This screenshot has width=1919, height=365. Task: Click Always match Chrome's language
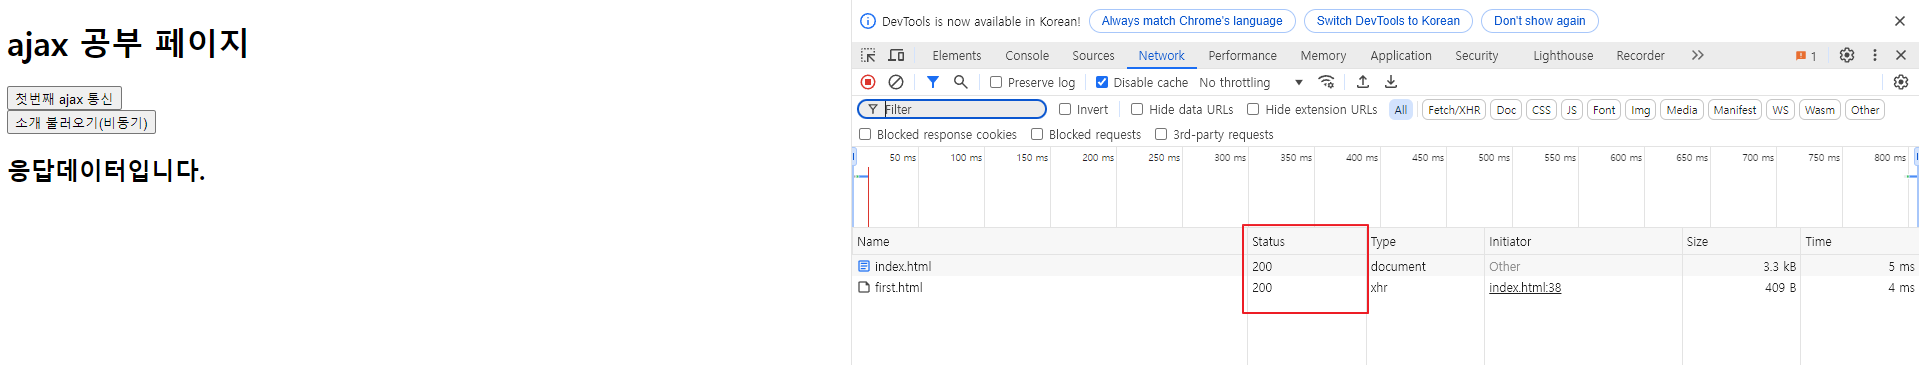1192,21
